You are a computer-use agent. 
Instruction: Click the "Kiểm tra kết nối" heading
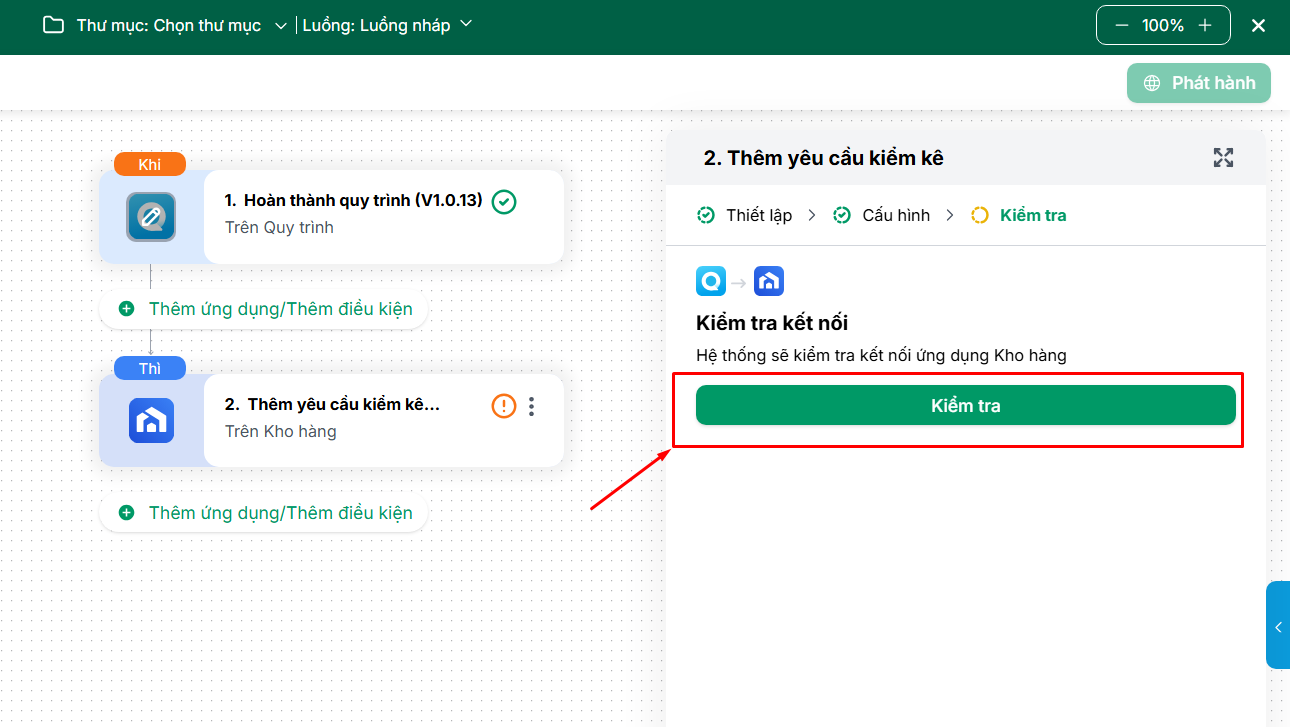click(x=772, y=323)
